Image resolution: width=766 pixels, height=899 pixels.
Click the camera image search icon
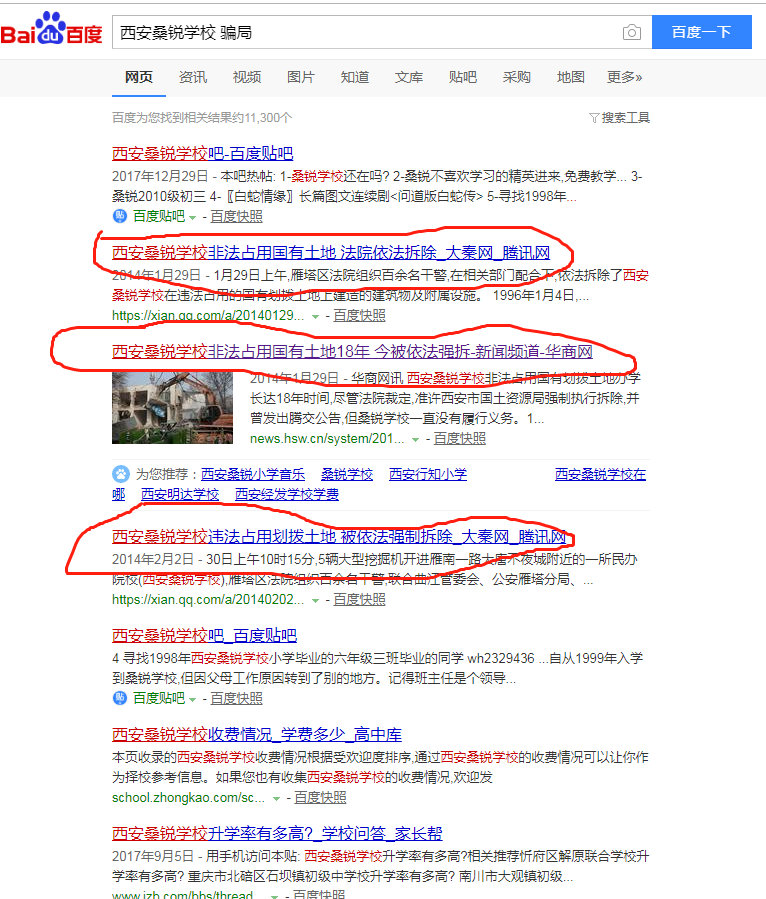(631, 33)
